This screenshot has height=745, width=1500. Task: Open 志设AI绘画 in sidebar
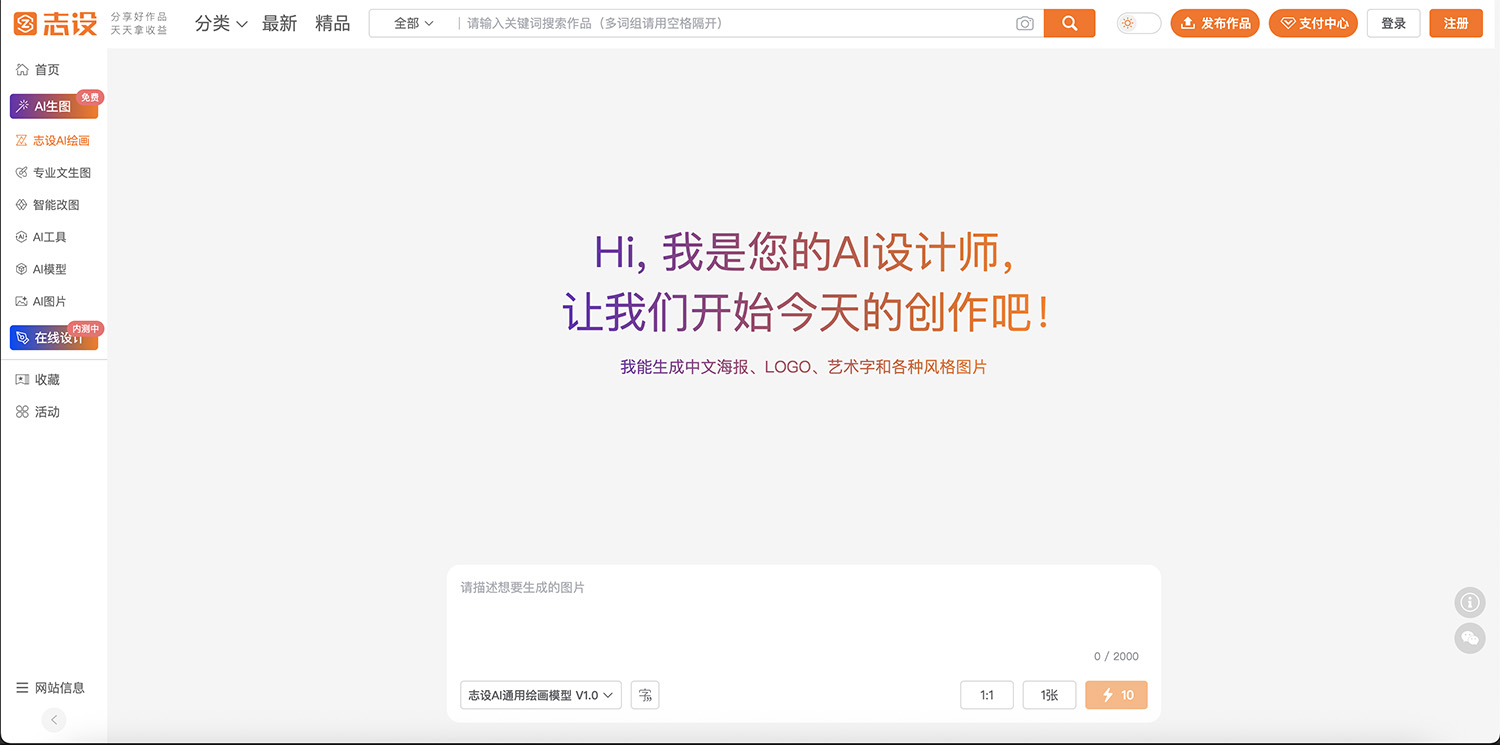click(61, 141)
